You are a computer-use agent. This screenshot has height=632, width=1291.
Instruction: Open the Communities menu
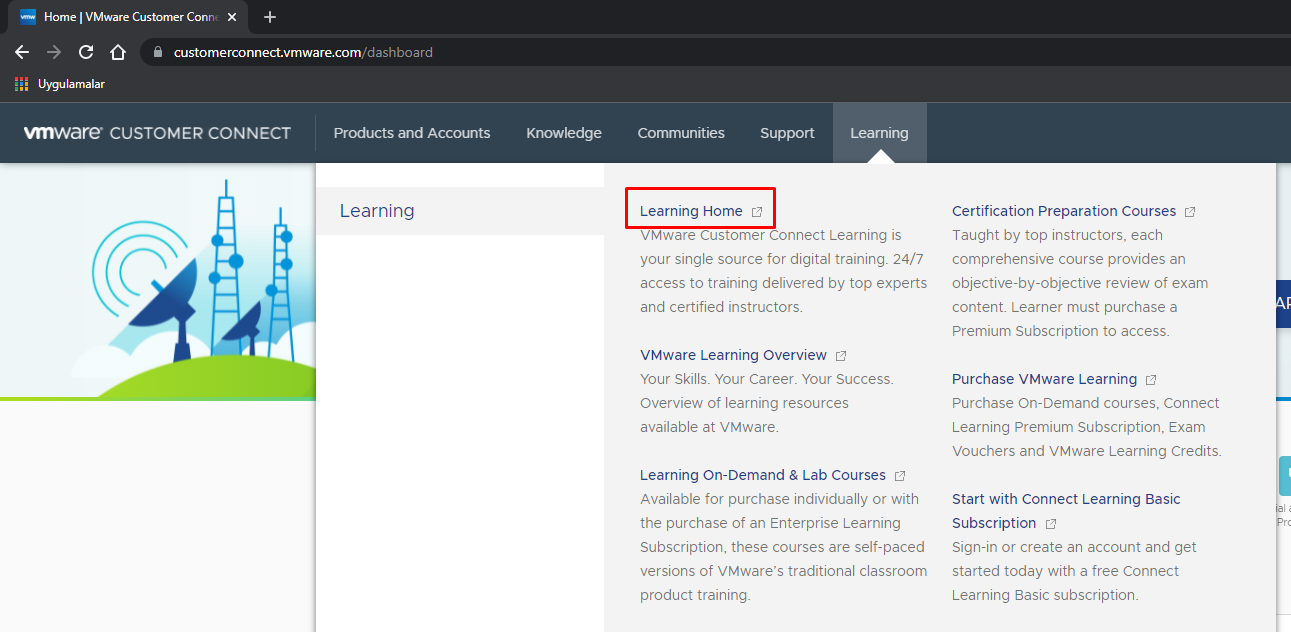tap(681, 133)
